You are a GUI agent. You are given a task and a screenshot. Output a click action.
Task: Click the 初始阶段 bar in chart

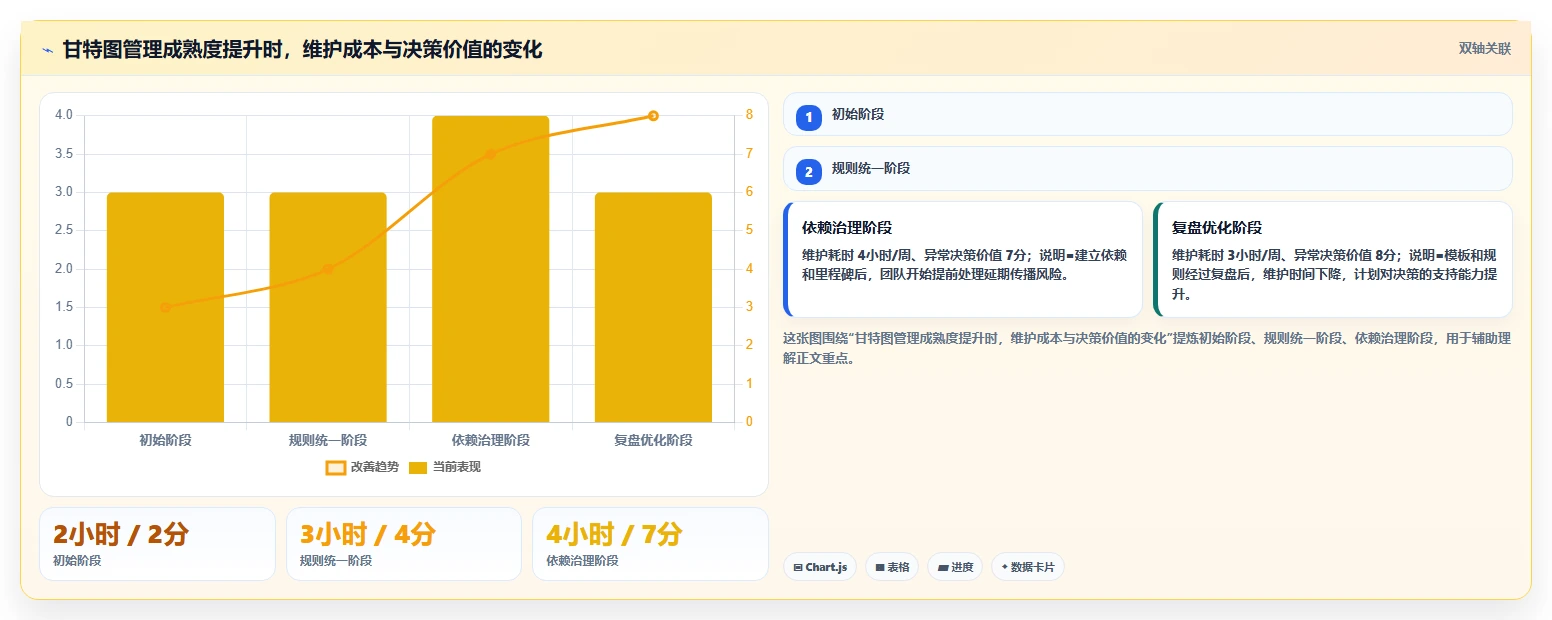(165, 307)
